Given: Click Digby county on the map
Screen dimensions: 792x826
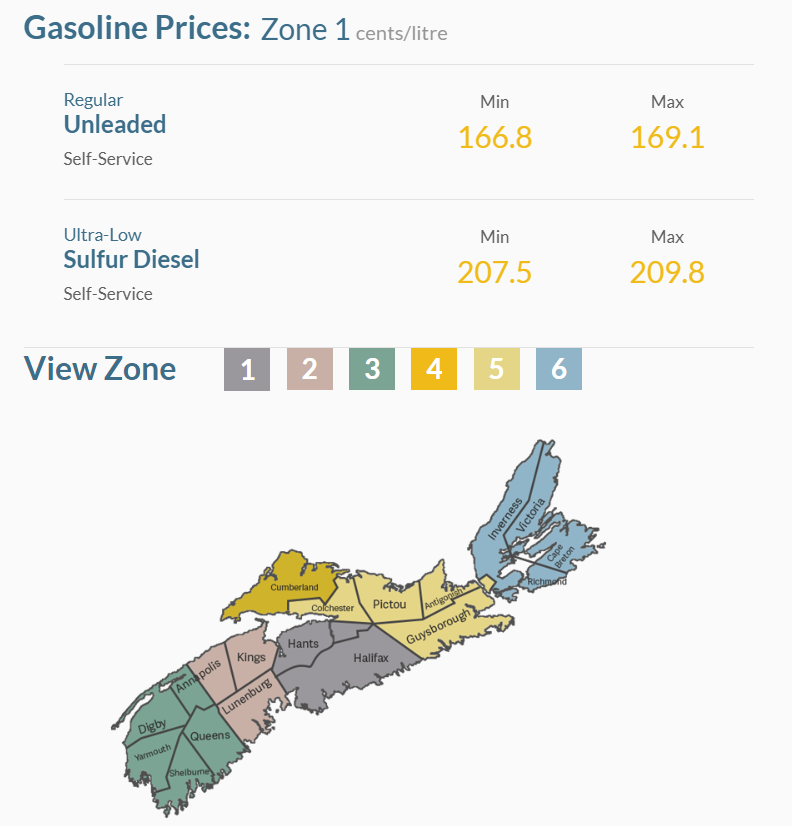Looking at the screenshot, I should coord(152,726).
